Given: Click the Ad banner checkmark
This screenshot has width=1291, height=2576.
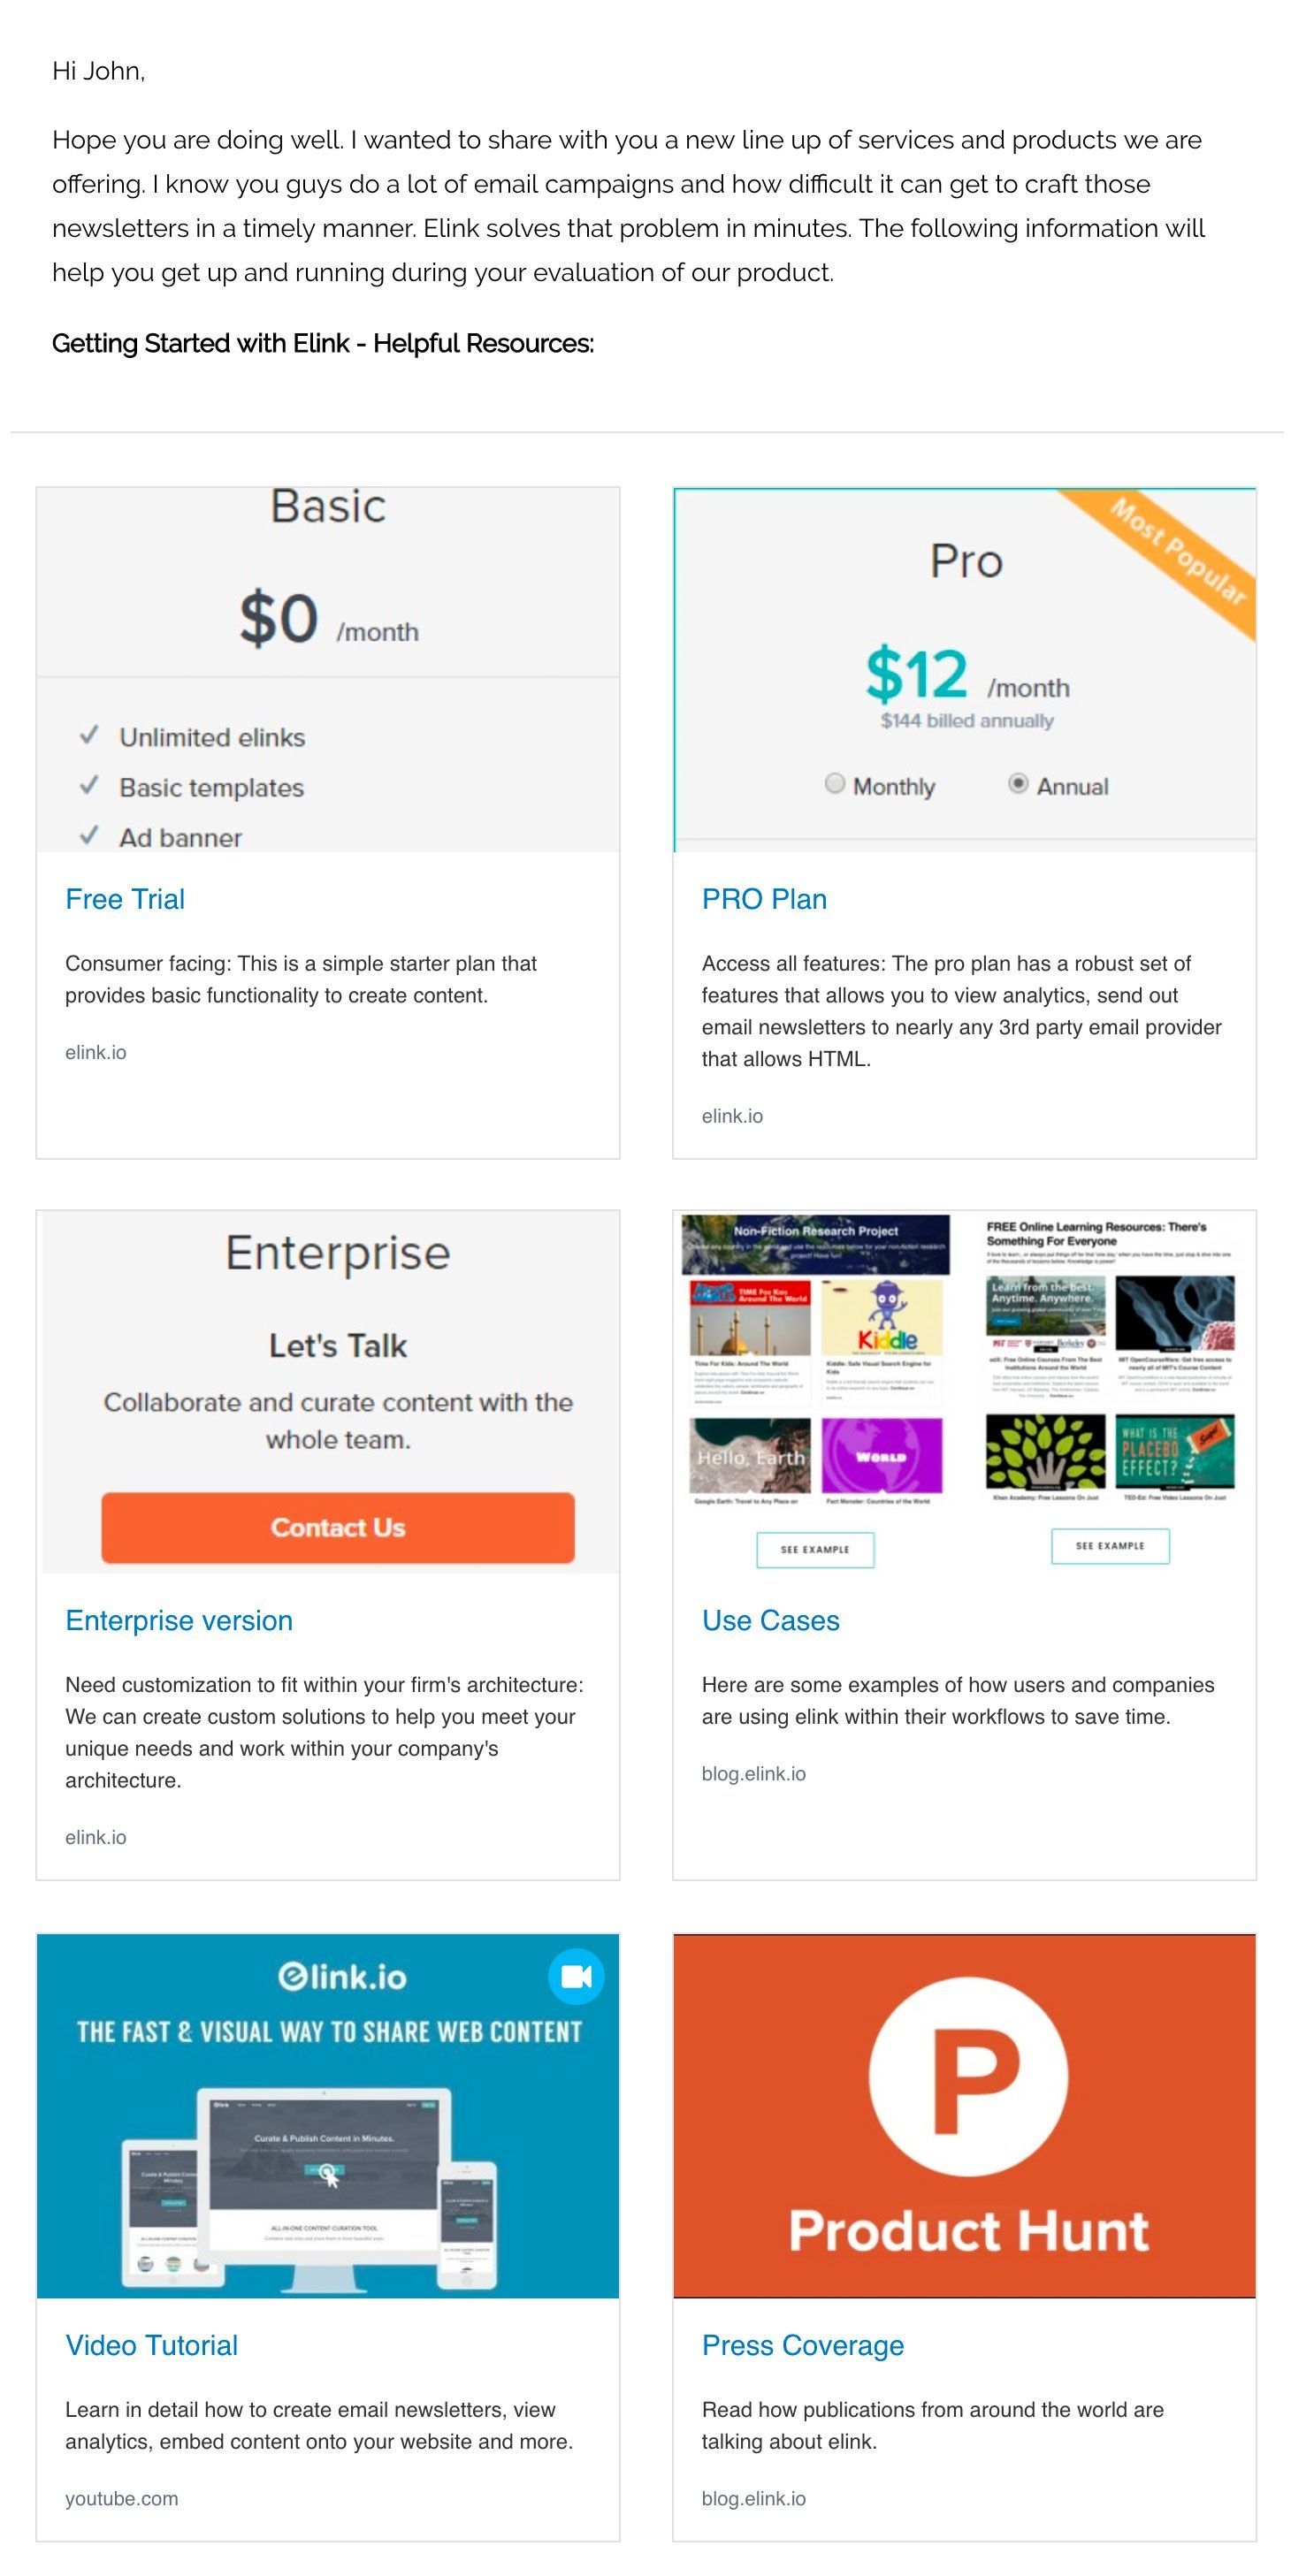Looking at the screenshot, I should tap(89, 835).
